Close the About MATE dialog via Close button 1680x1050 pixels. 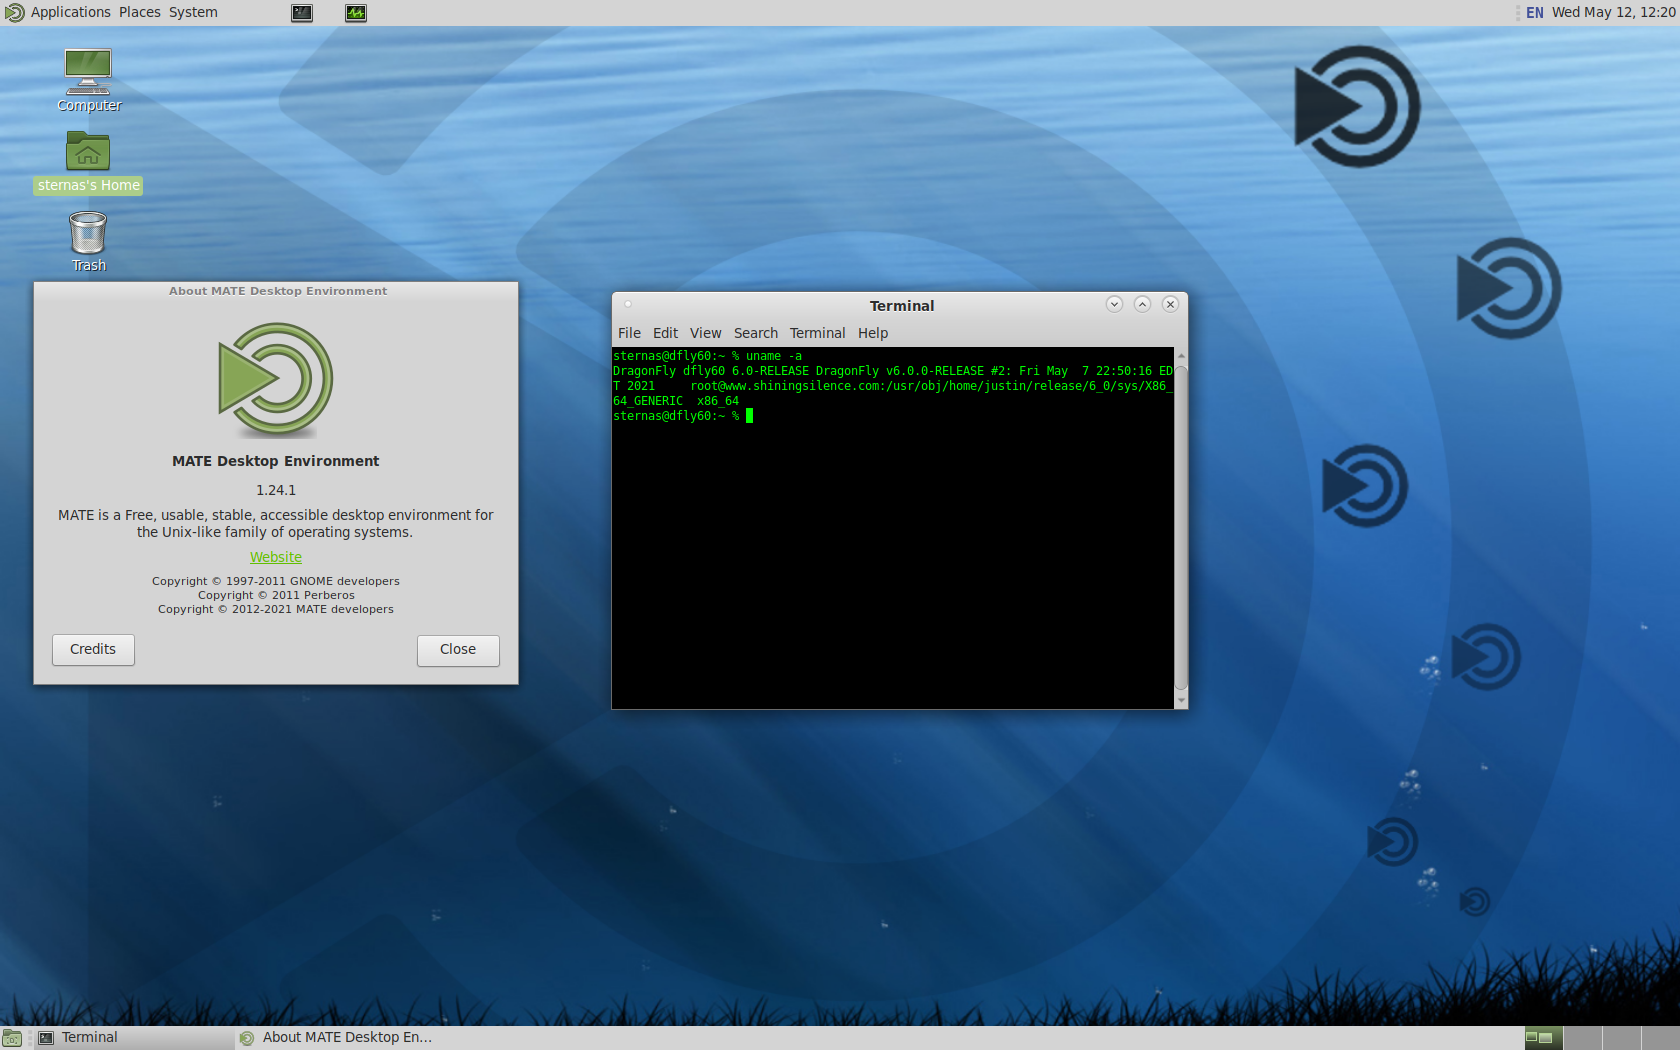(x=458, y=650)
